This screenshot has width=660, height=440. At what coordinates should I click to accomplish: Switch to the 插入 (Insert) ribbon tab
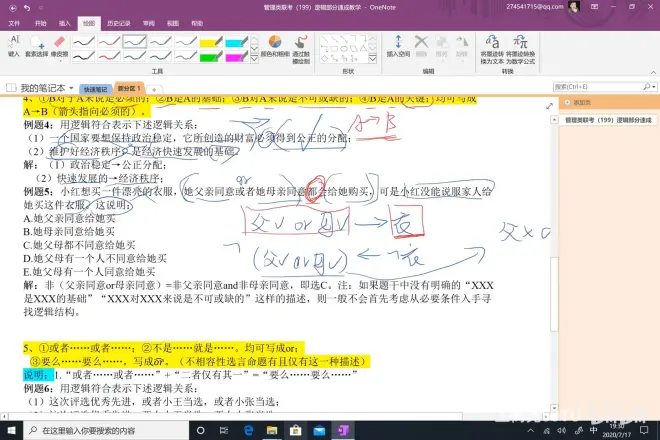65,20
